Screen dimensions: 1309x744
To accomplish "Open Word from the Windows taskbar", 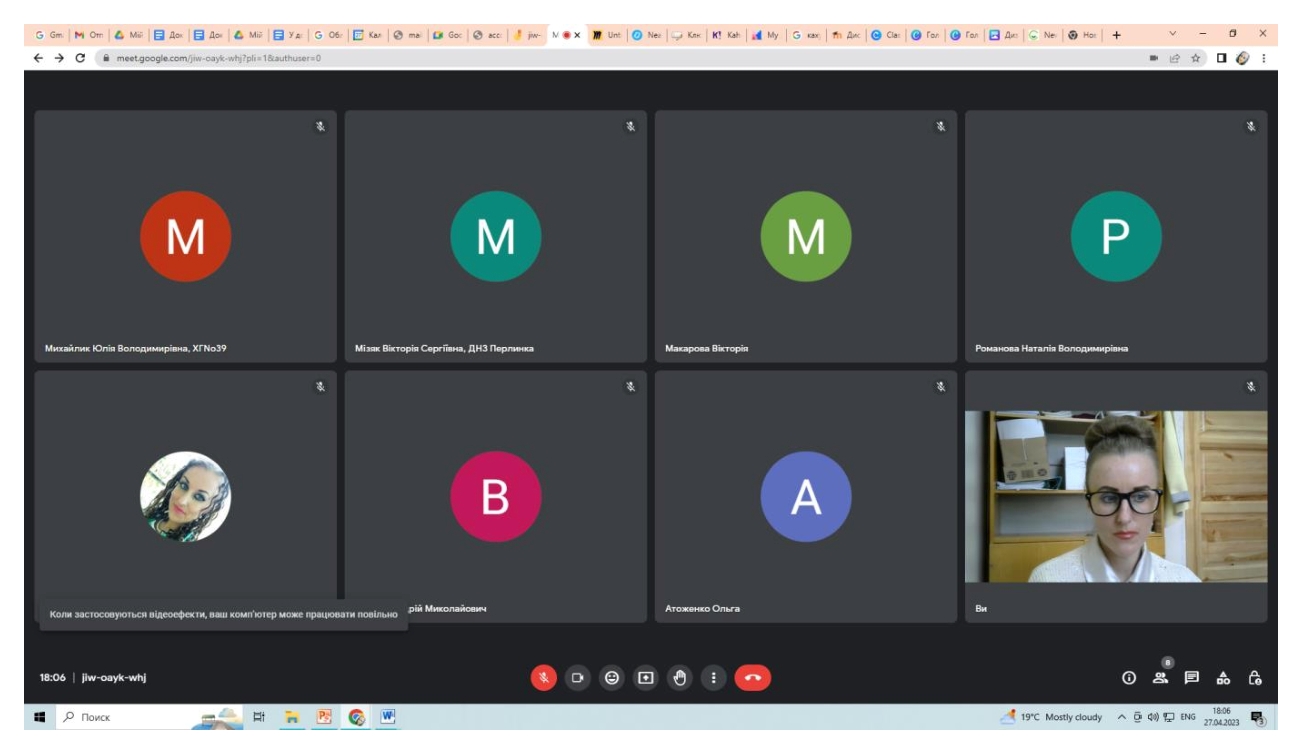I will [x=387, y=717].
